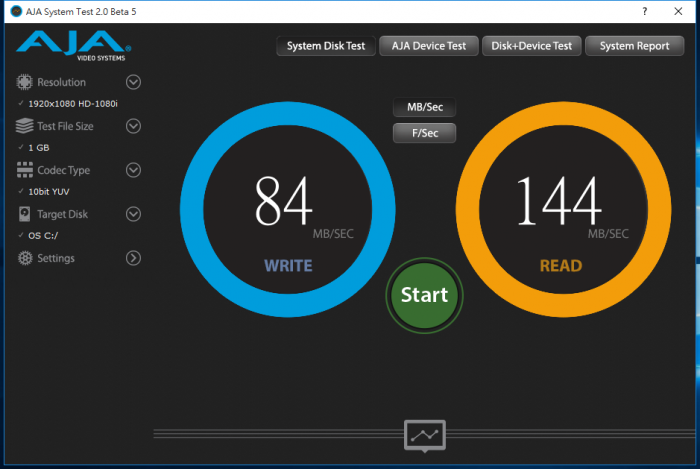The height and width of the screenshot is (469, 700).
Task: Click the Codec Type film icon
Action: pos(25,170)
